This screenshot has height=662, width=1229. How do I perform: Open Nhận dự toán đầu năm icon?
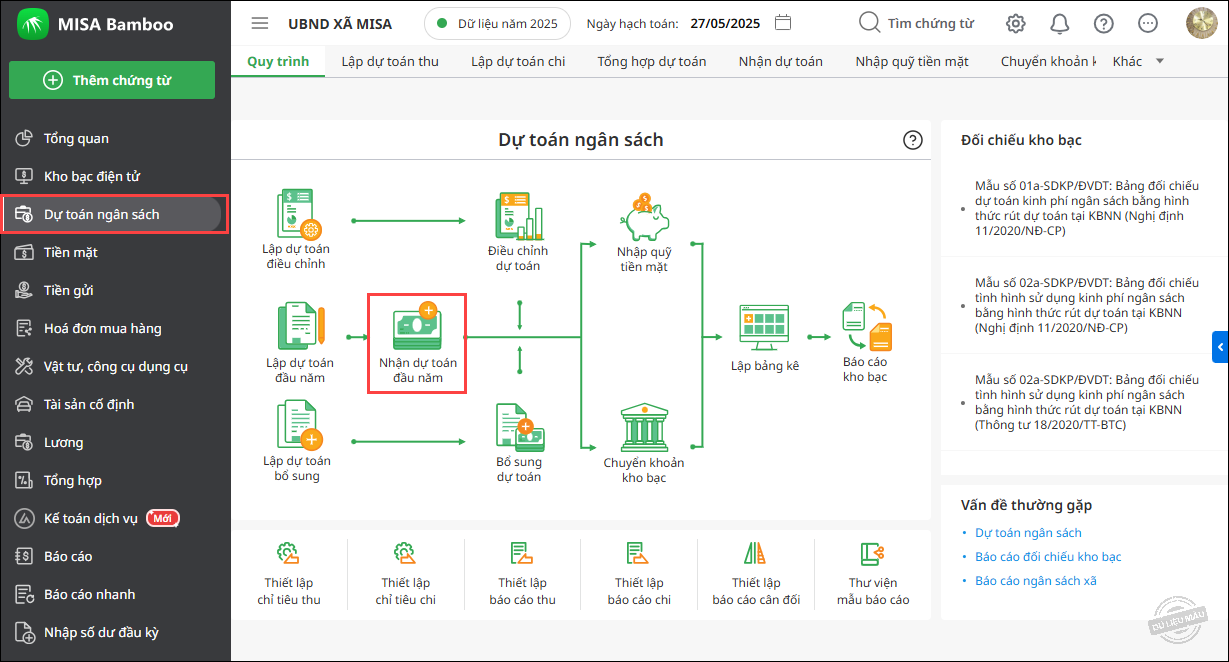click(418, 326)
